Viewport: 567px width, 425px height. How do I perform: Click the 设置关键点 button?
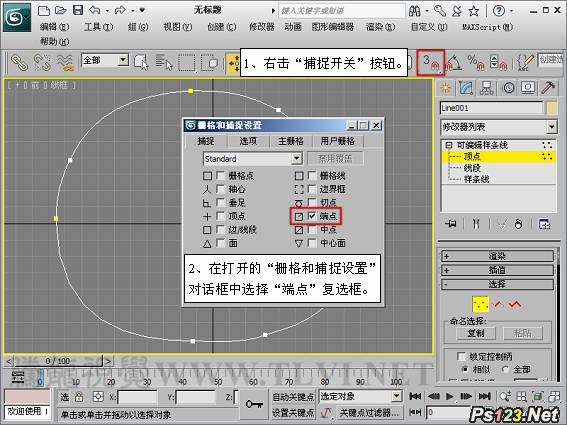pyautogui.click(x=293, y=412)
